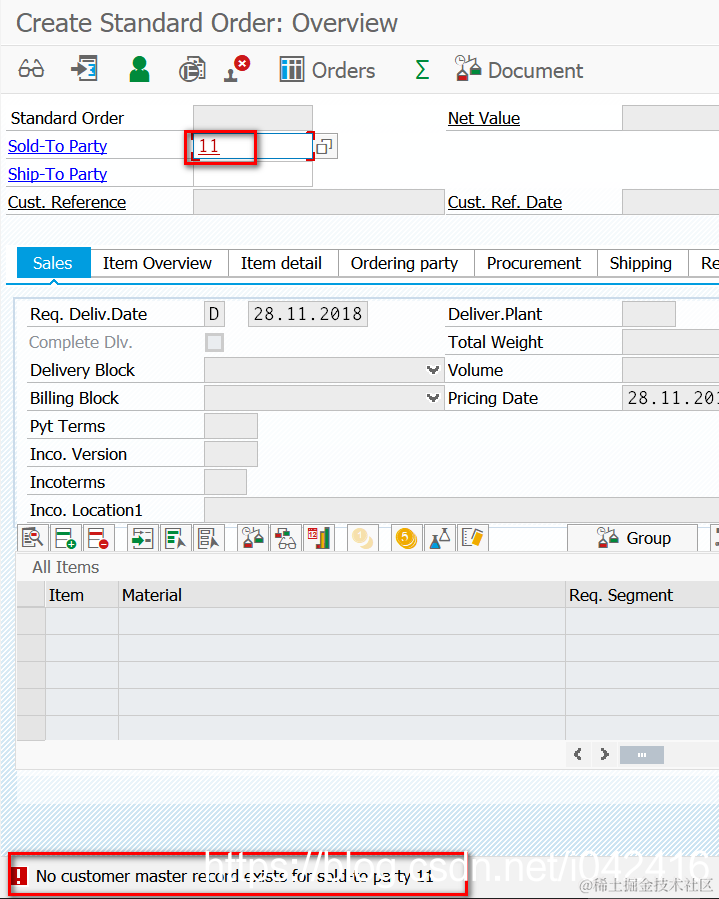719x899 pixels.
Task: Switch to the Procurement tab
Action: pos(534,263)
